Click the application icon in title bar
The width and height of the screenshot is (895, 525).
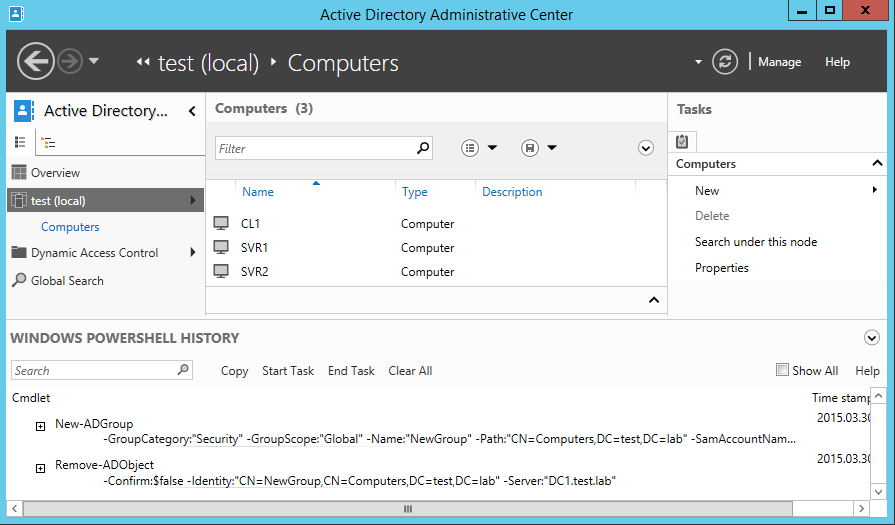pos(17,14)
